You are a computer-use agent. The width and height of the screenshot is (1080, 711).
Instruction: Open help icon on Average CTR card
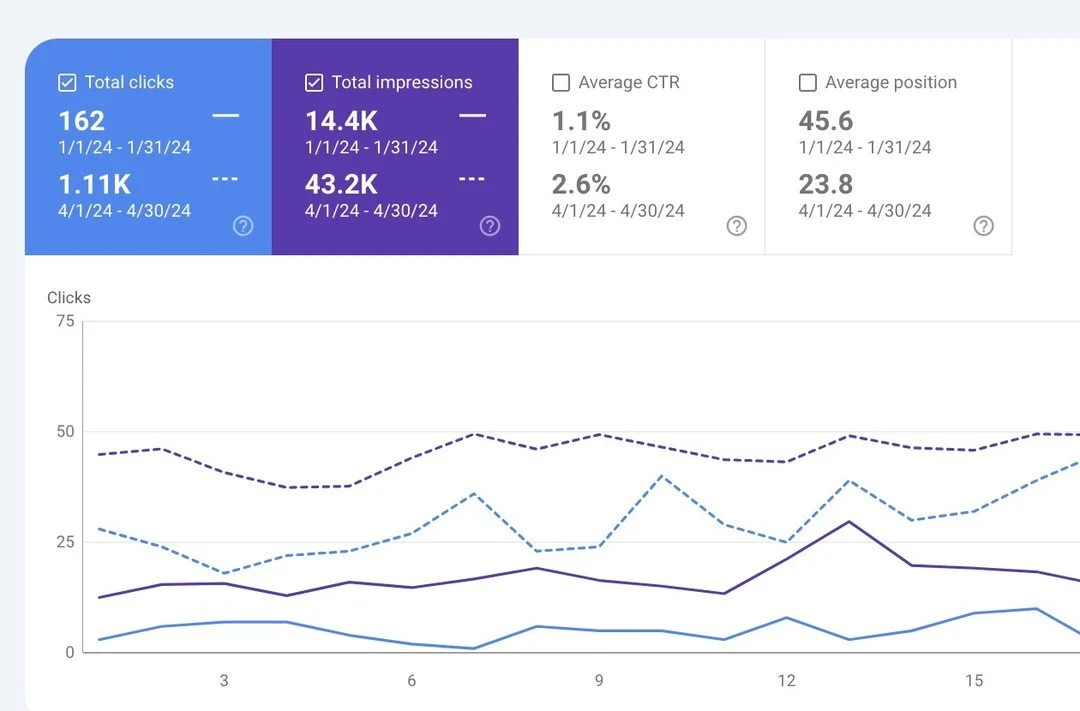(737, 226)
